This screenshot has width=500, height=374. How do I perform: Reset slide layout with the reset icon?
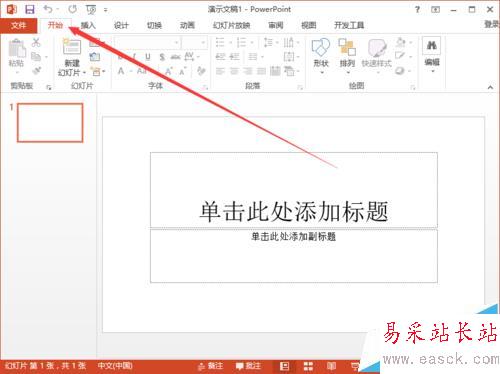[95, 57]
